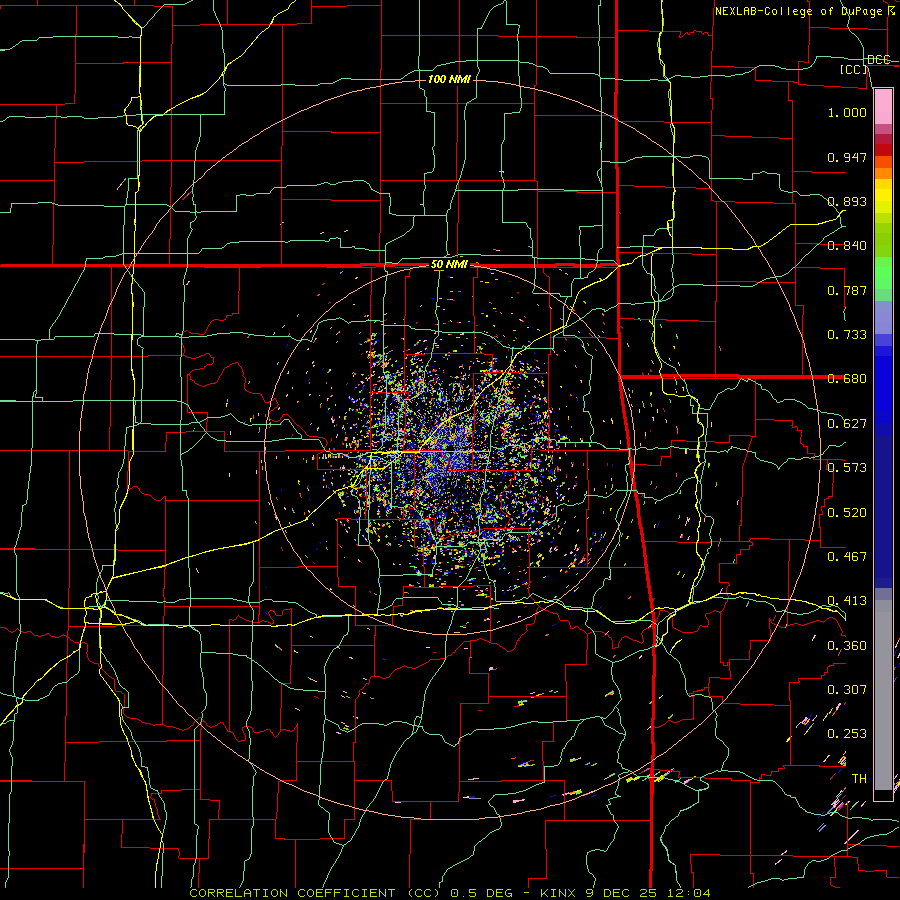Pick the bright green color bar segment

(883, 273)
